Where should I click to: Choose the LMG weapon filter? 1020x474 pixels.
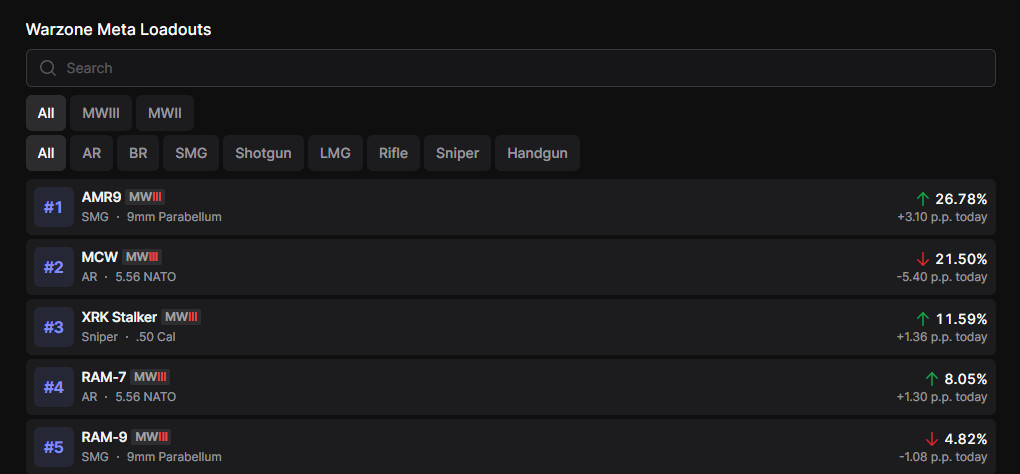(x=335, y=153)
